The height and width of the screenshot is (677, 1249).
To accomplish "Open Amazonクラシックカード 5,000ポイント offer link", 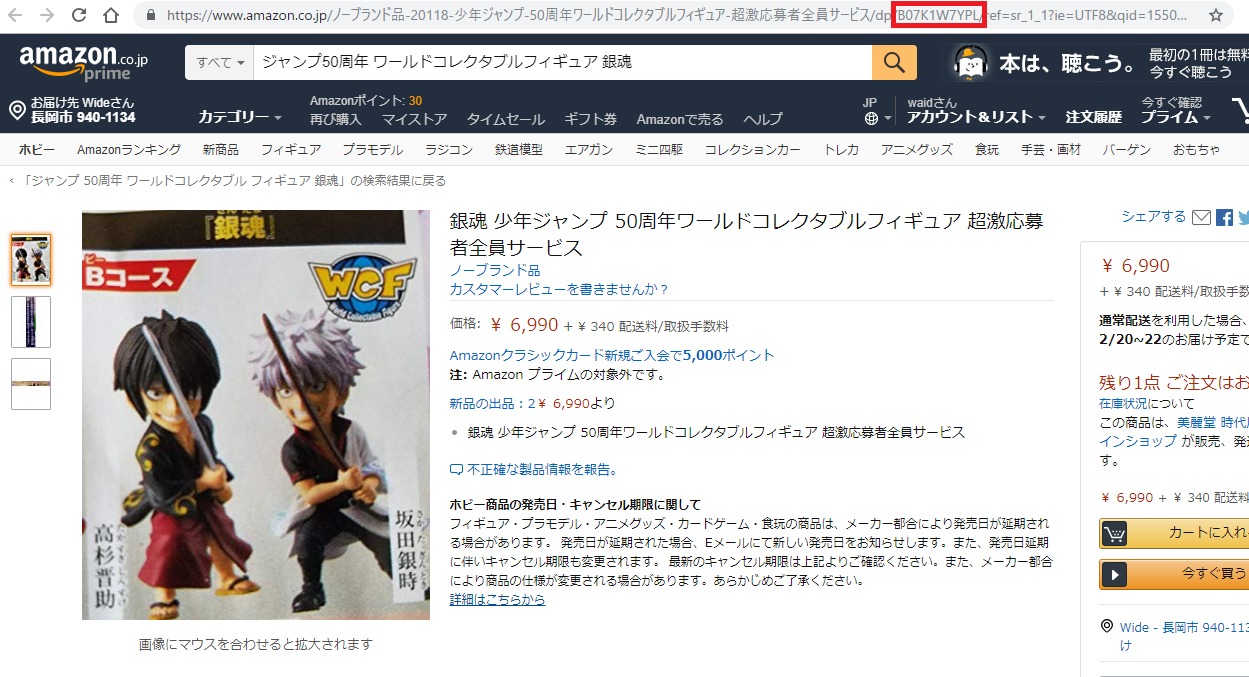I will (x=612, y=355).
